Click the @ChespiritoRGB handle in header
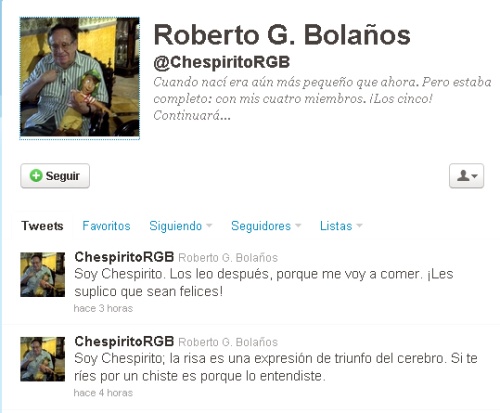This screenshot has height=413, width=500. pos(222,62)
